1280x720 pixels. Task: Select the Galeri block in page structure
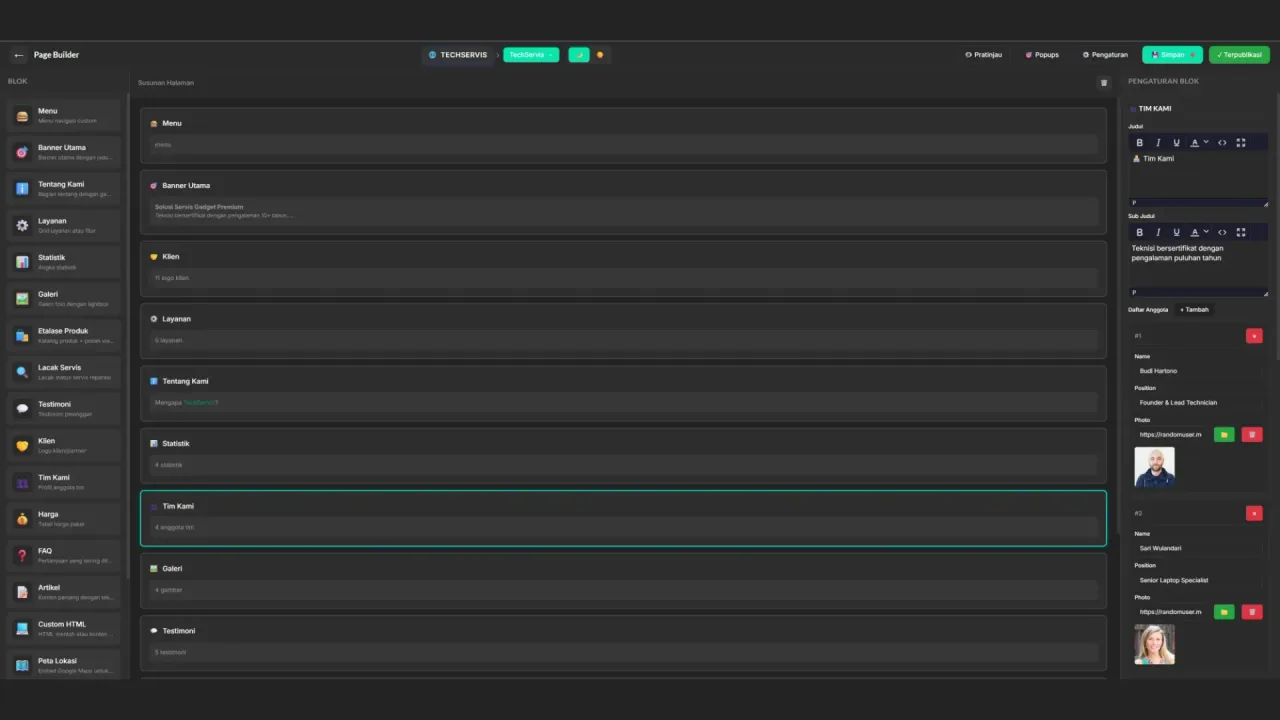(x=623, y=580)
